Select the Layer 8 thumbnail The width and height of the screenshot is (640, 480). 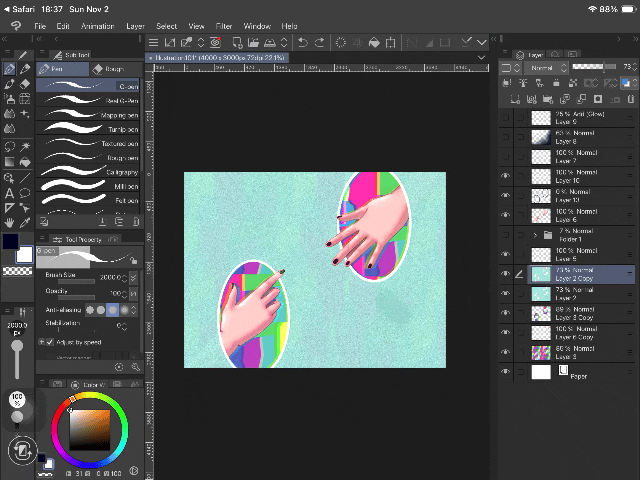[541, 137]
